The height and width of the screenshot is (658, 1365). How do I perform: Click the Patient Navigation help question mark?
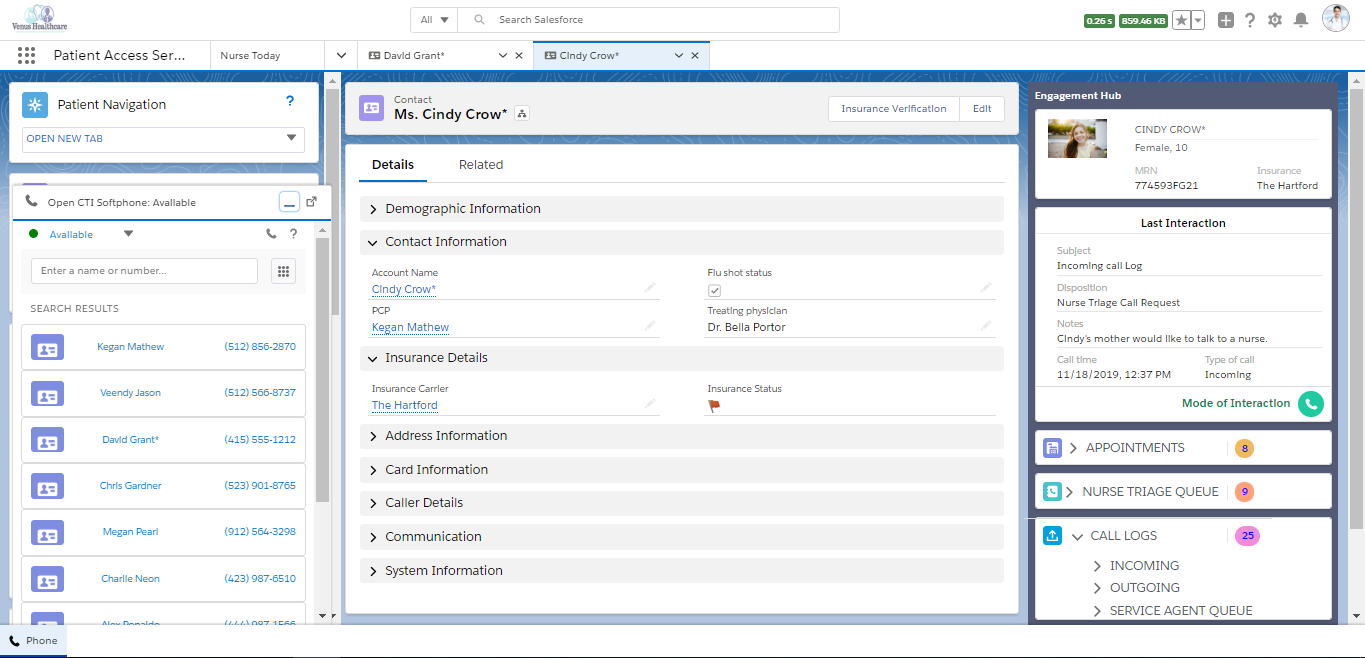tap(290, 101)
